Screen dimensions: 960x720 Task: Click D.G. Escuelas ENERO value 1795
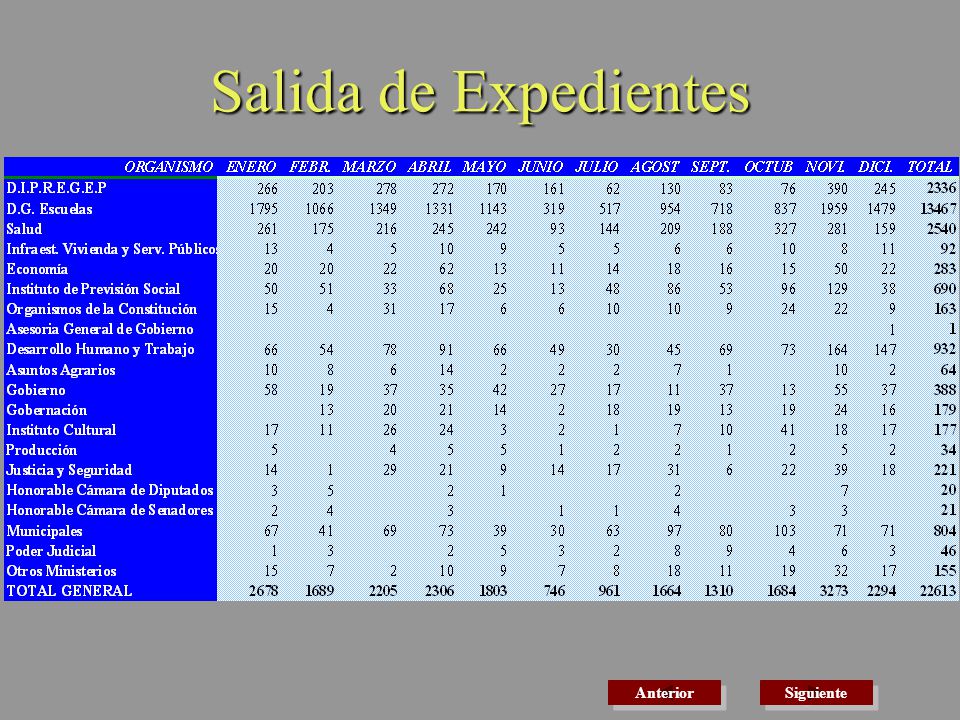coord(263,209)
